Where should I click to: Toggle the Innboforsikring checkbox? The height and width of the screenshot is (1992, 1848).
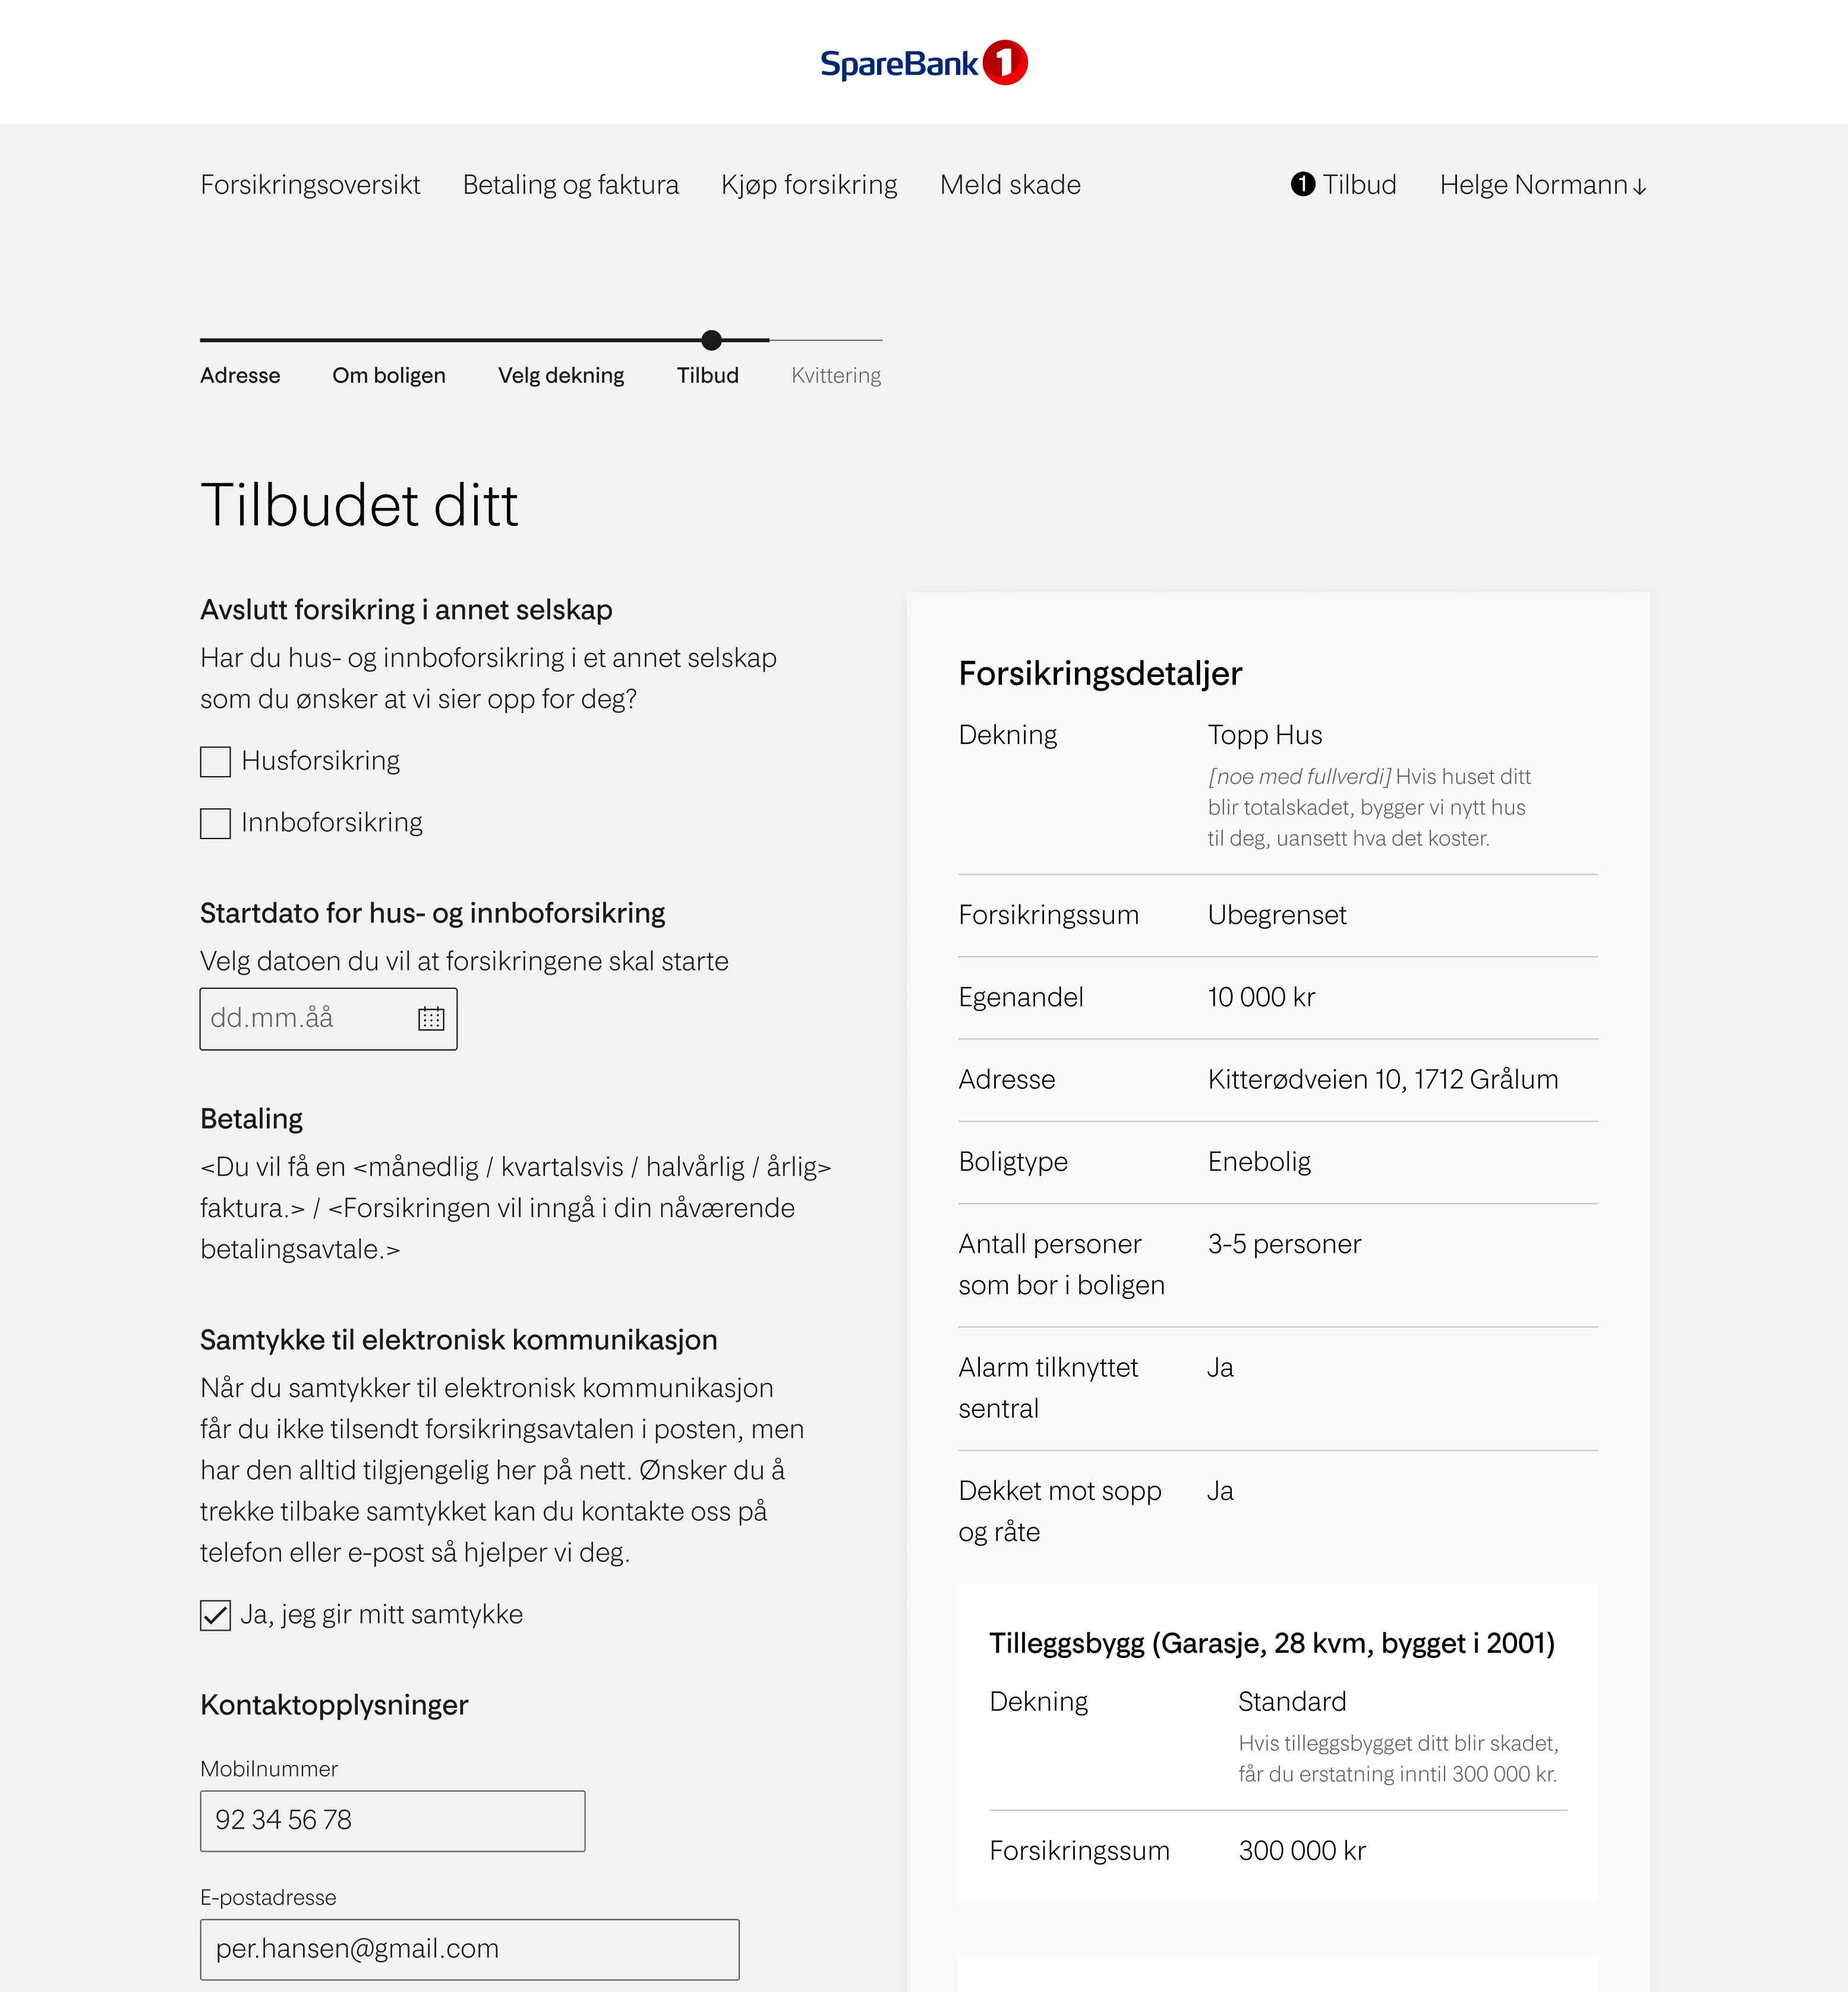tap(215, 821)
